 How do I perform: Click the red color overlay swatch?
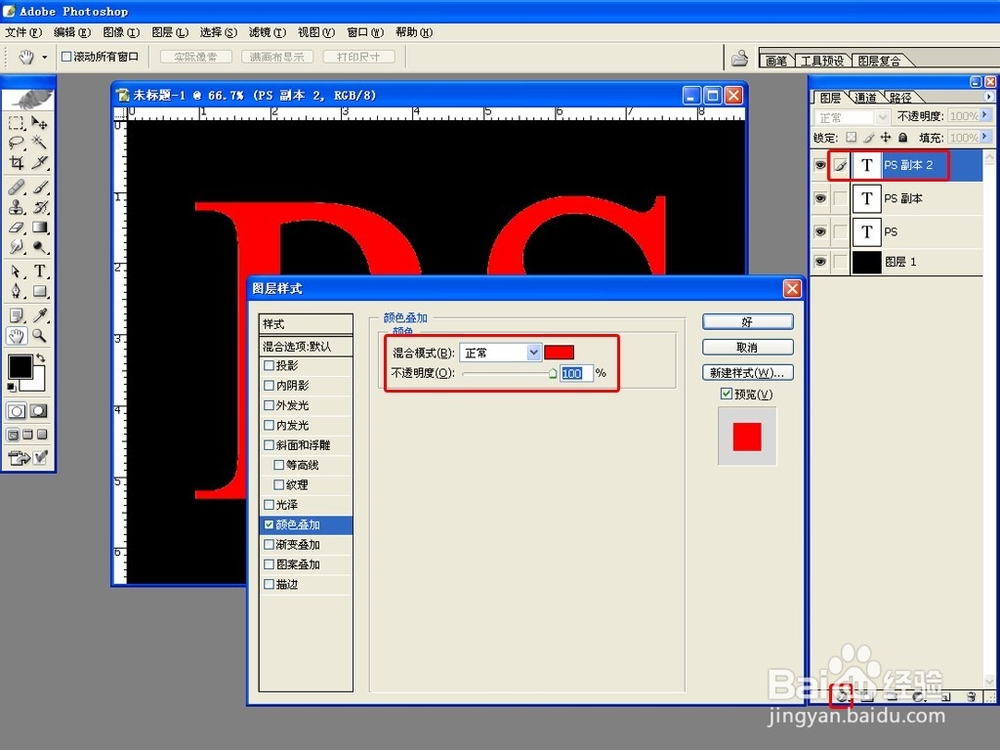click(x=559, y=351)
